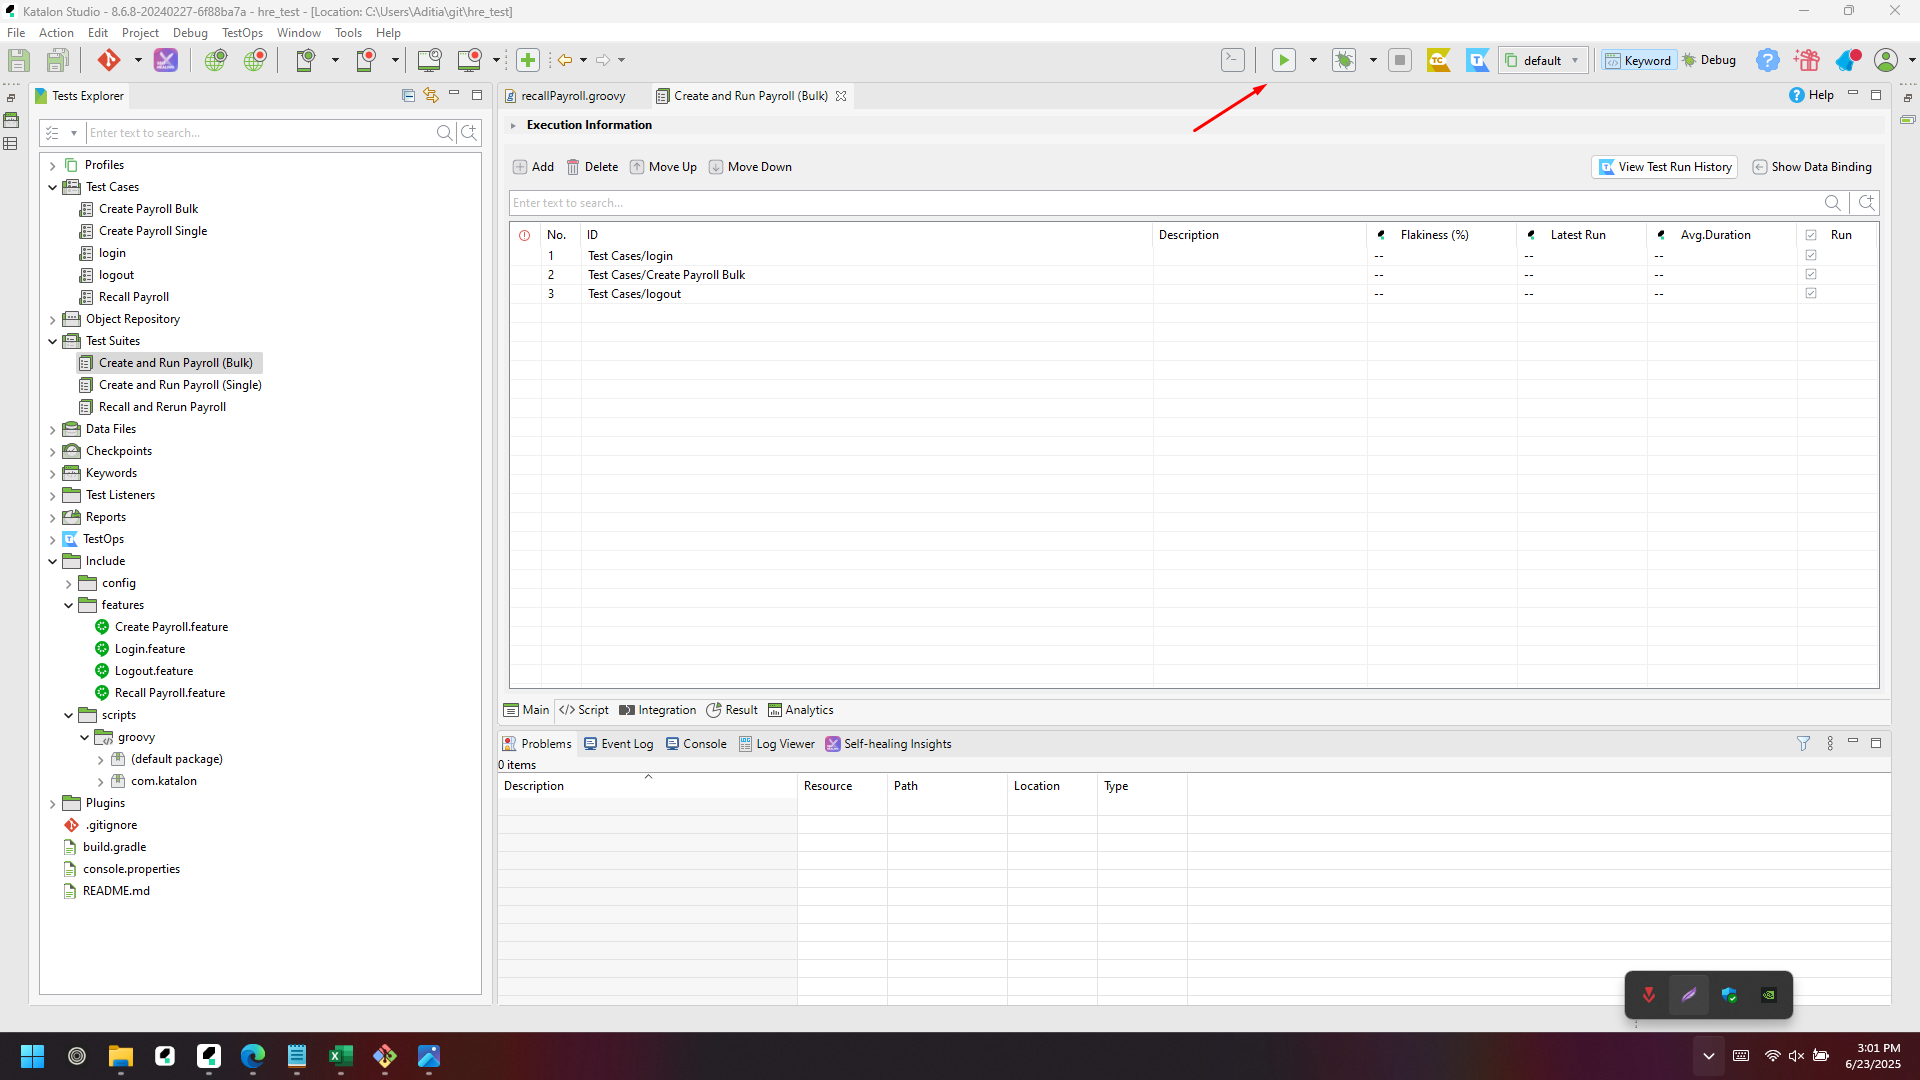Expand the Execution Information section

[513, 125]
